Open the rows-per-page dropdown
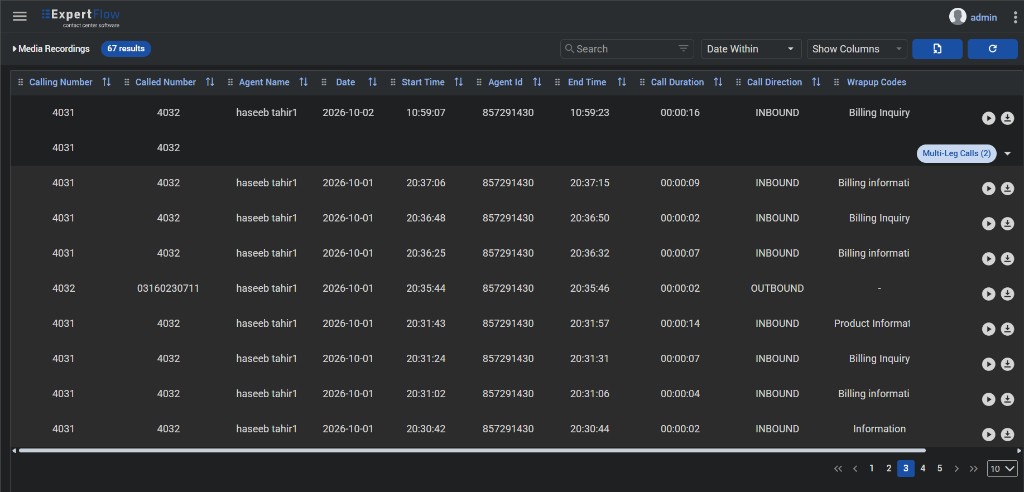This screenshot has width=1024, height=492. pos(1002,468)
